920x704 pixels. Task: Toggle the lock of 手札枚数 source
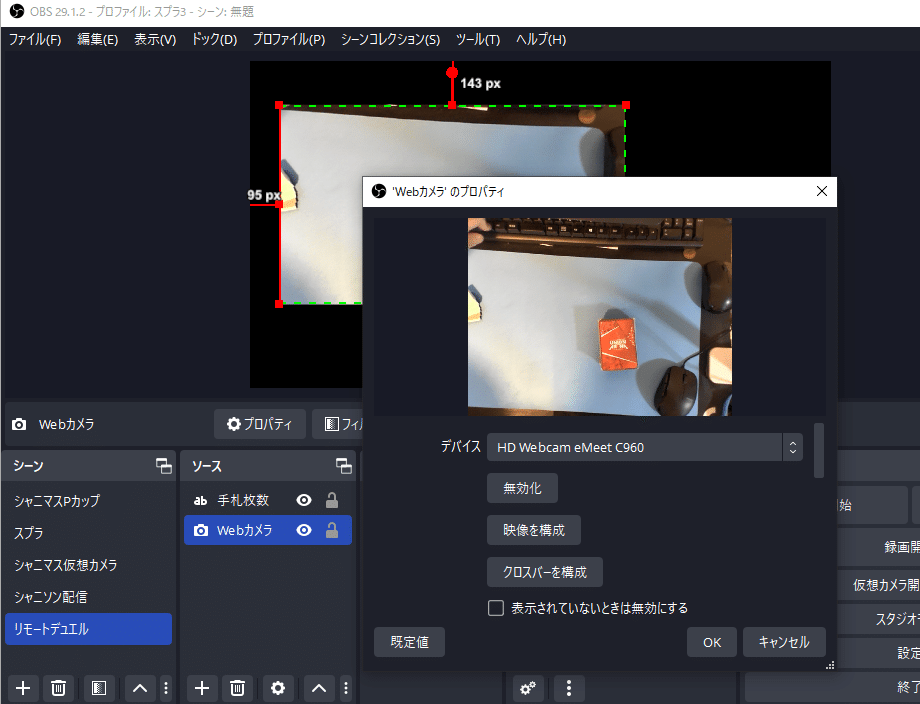pos(332,500)
